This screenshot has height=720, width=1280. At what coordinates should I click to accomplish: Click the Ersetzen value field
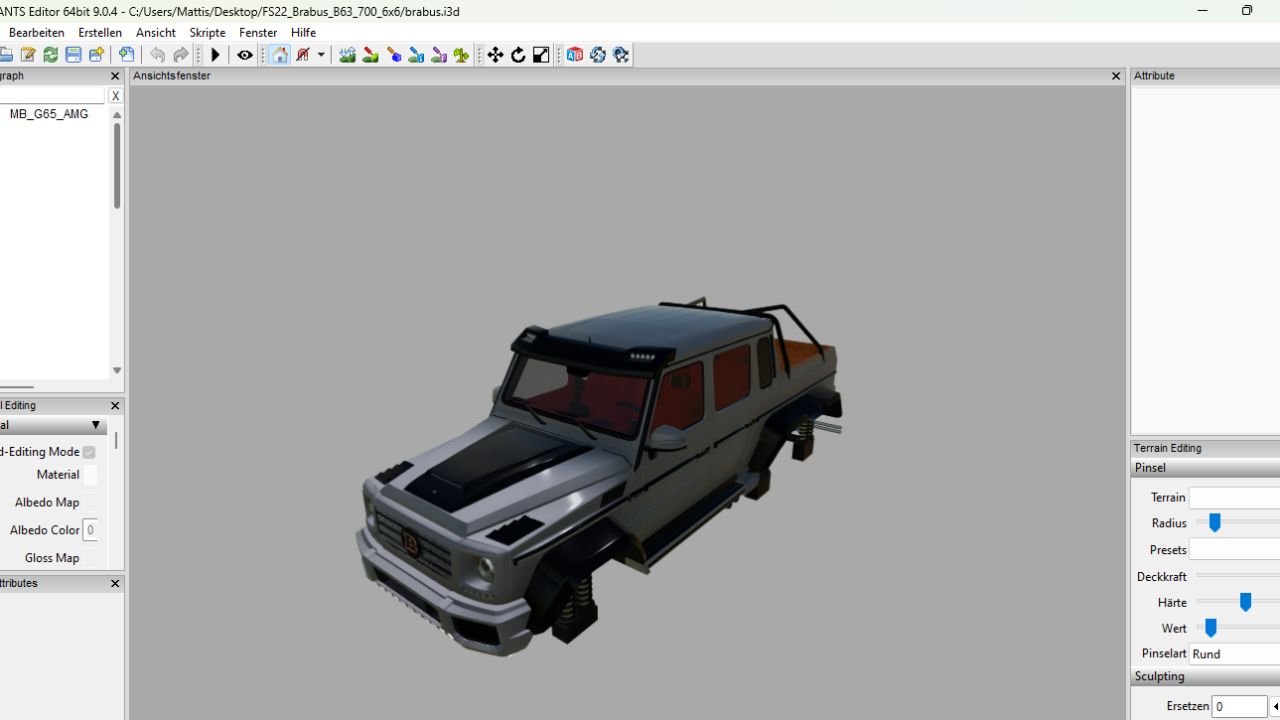click(1239, 706)
